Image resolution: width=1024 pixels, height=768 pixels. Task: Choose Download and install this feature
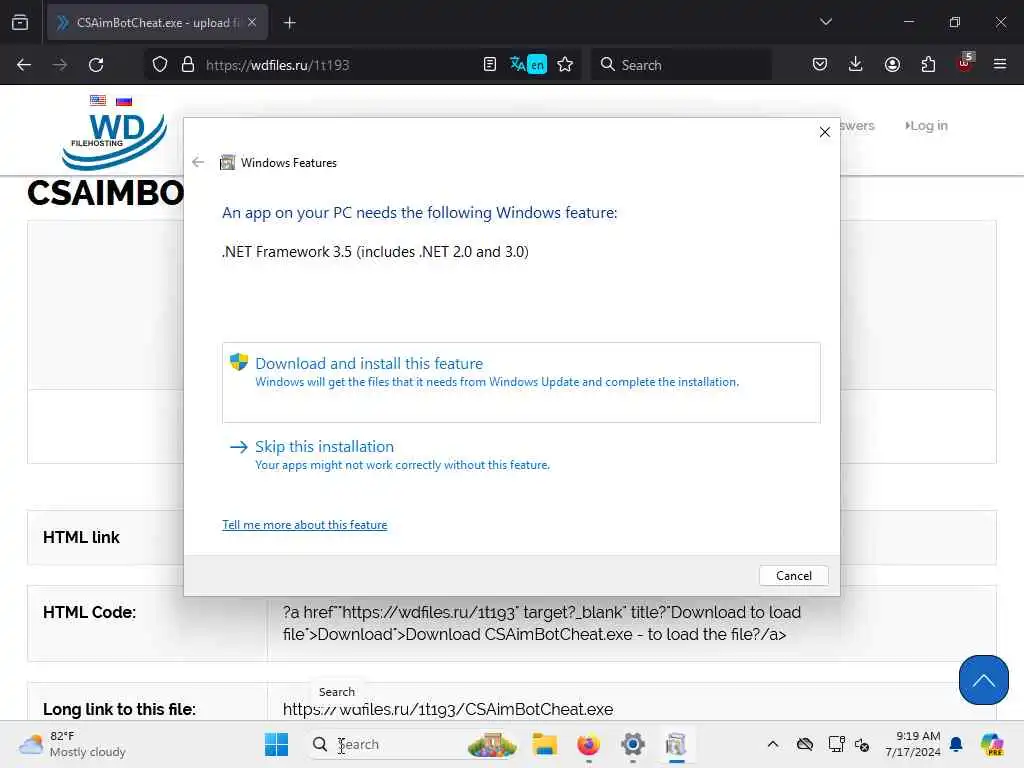click(x=521, y=382)
